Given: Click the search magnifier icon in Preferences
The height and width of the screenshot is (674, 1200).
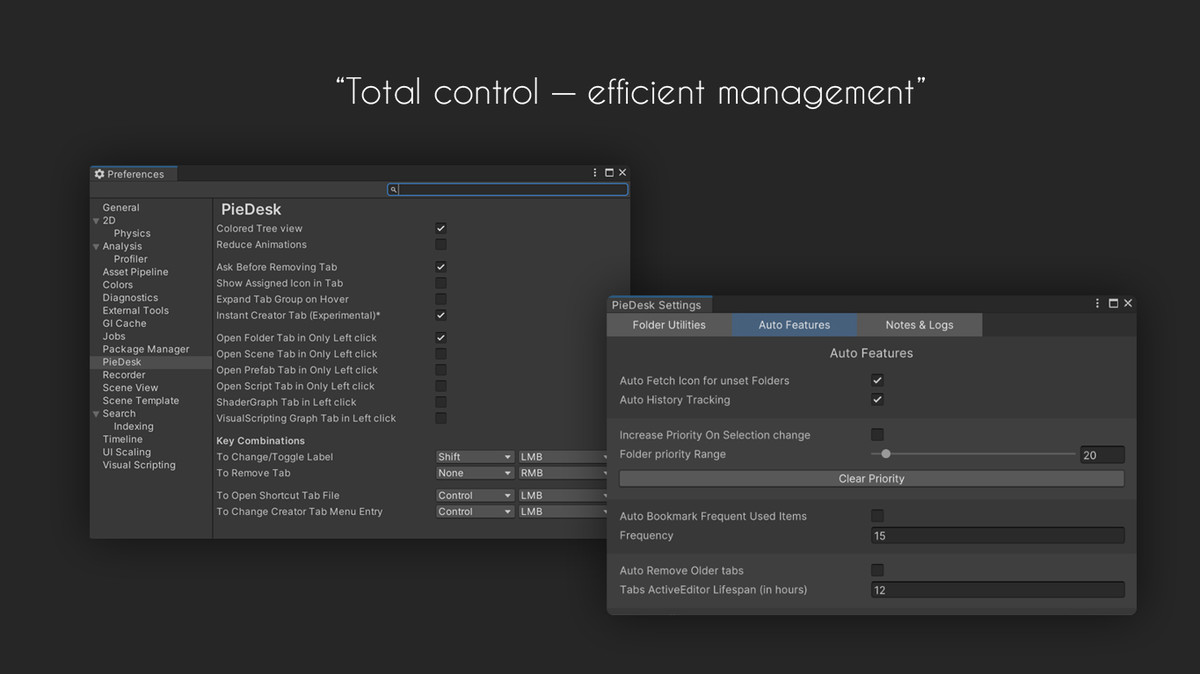Looking at the screenshot, I should tap(394, 189).
